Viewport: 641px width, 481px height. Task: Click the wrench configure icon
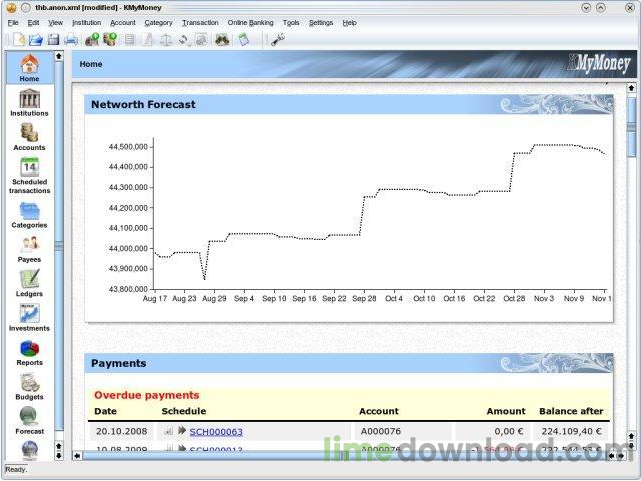pos(277,39)
